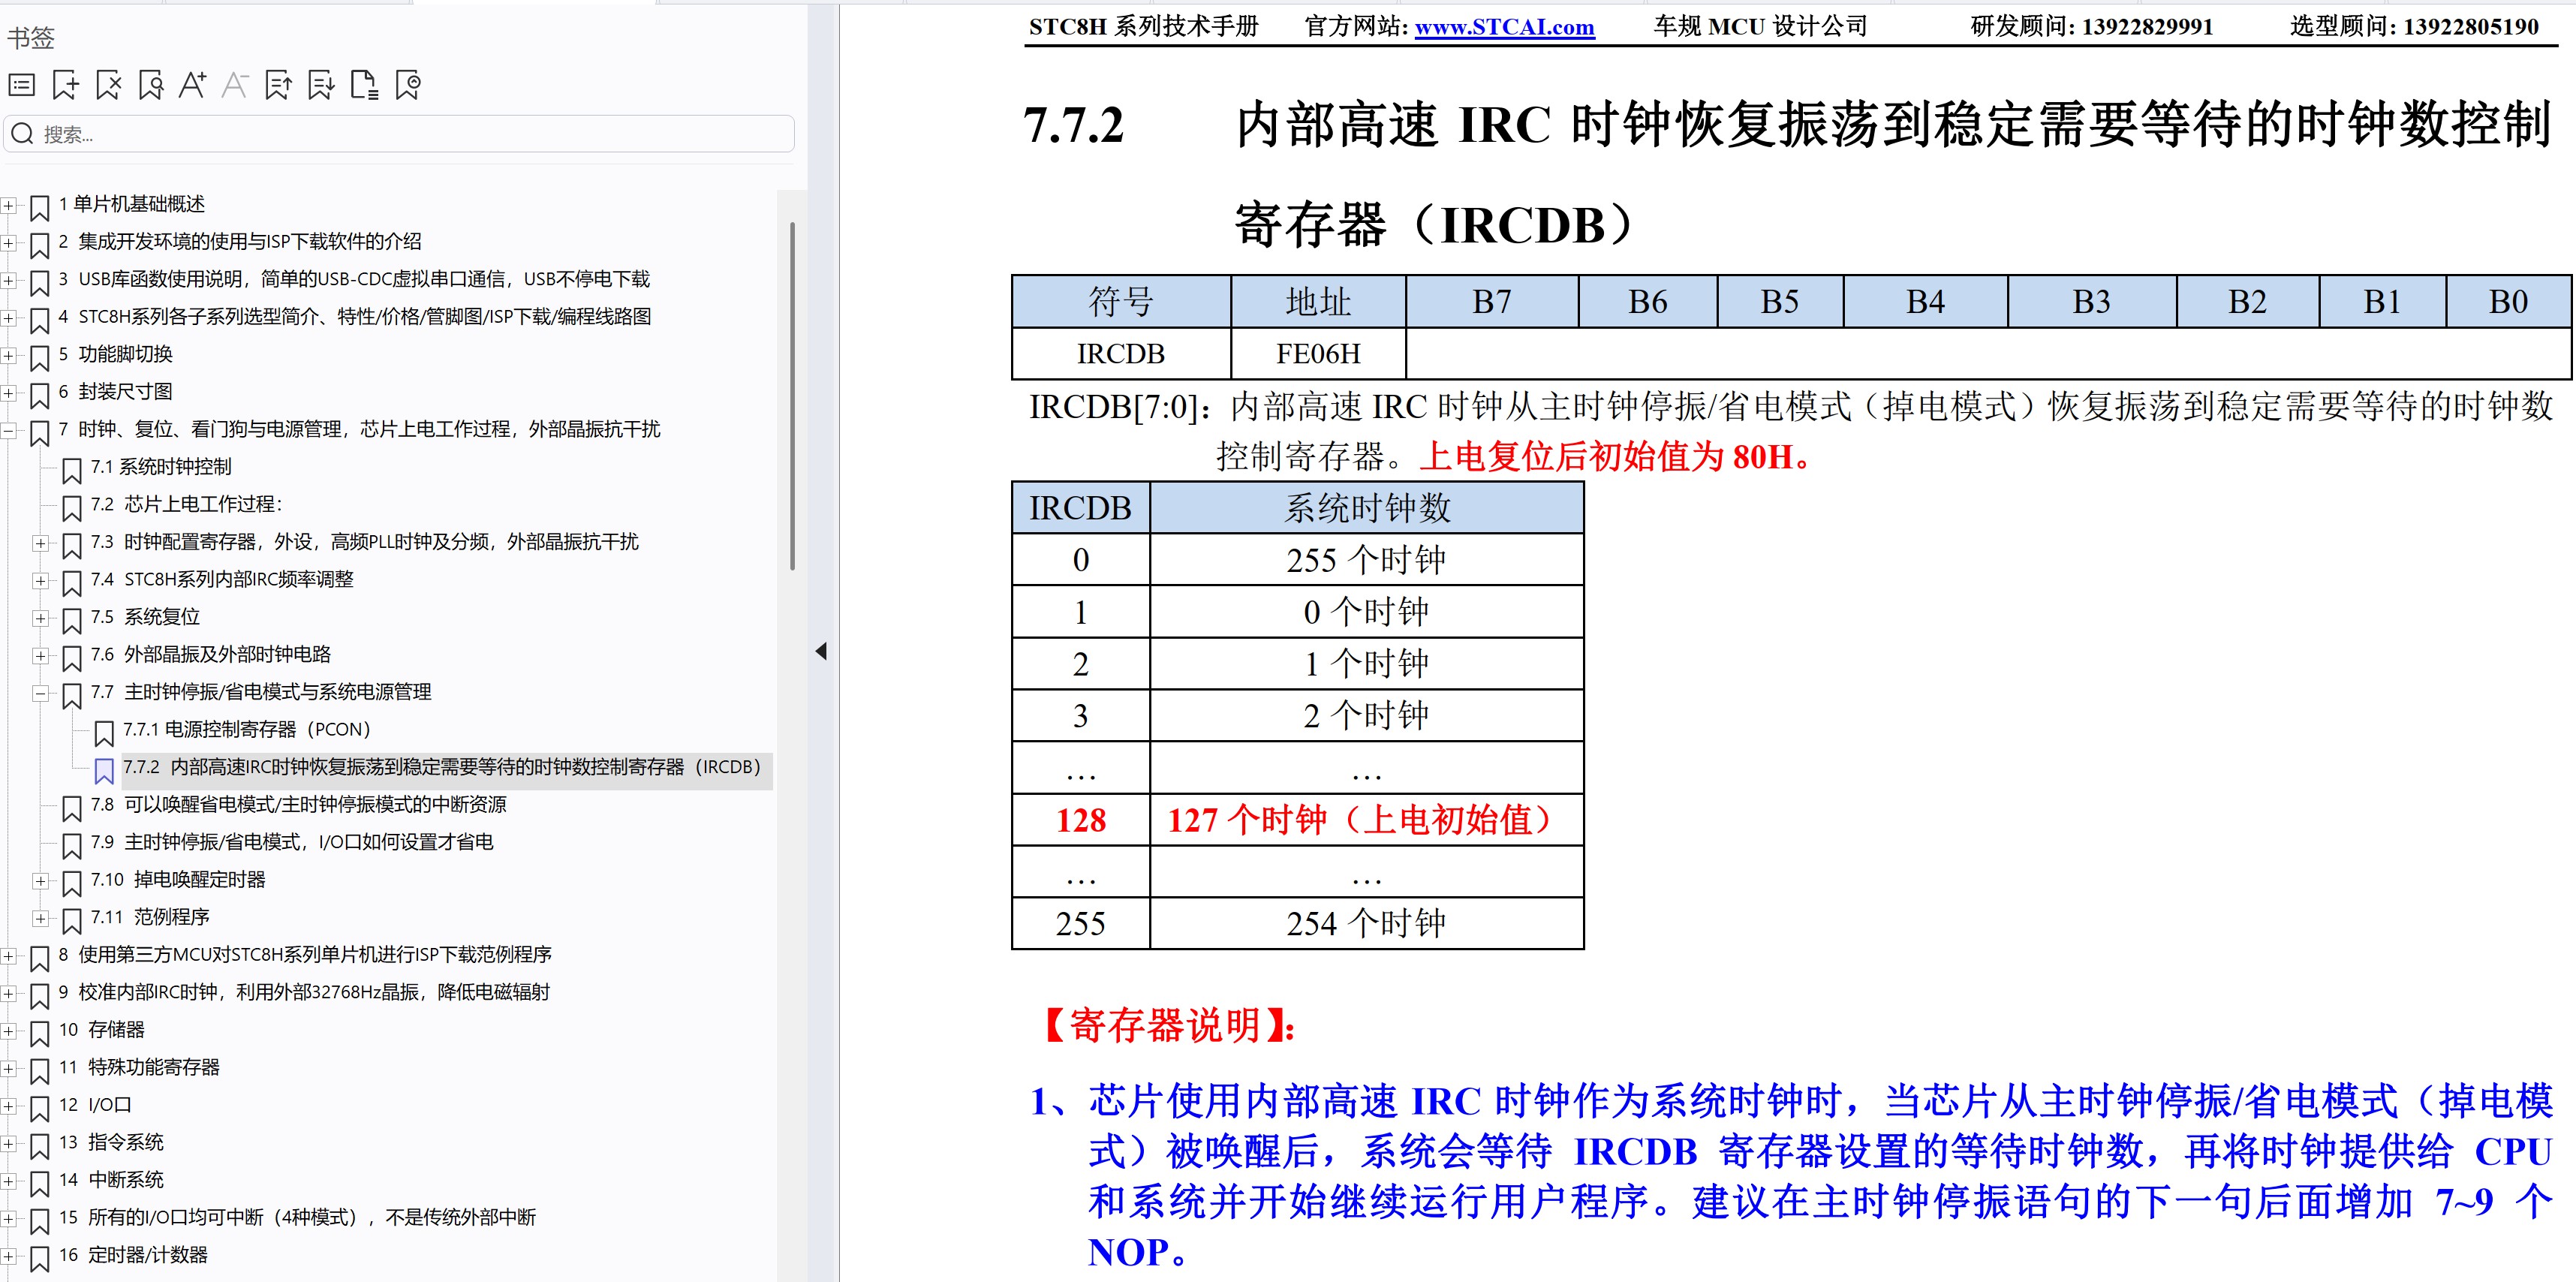The height and width of the screenshot is (1282, 2576).
Task: Click the IRCDB symbol cell in register table
Action: tap(1121, 353)
